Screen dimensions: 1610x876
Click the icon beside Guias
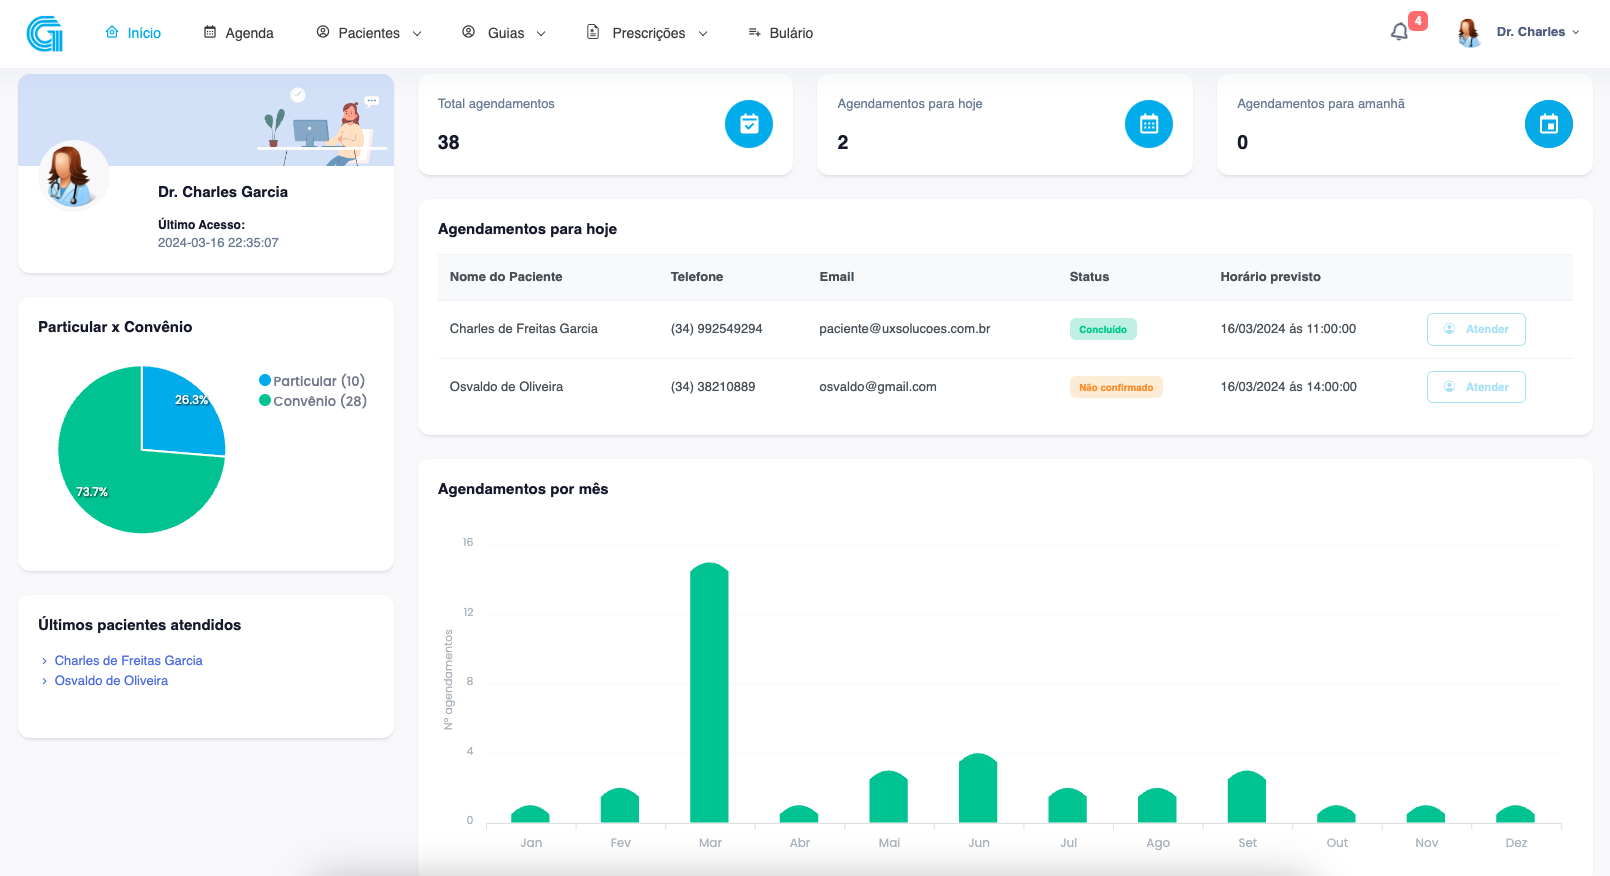(x=468, y=32)
